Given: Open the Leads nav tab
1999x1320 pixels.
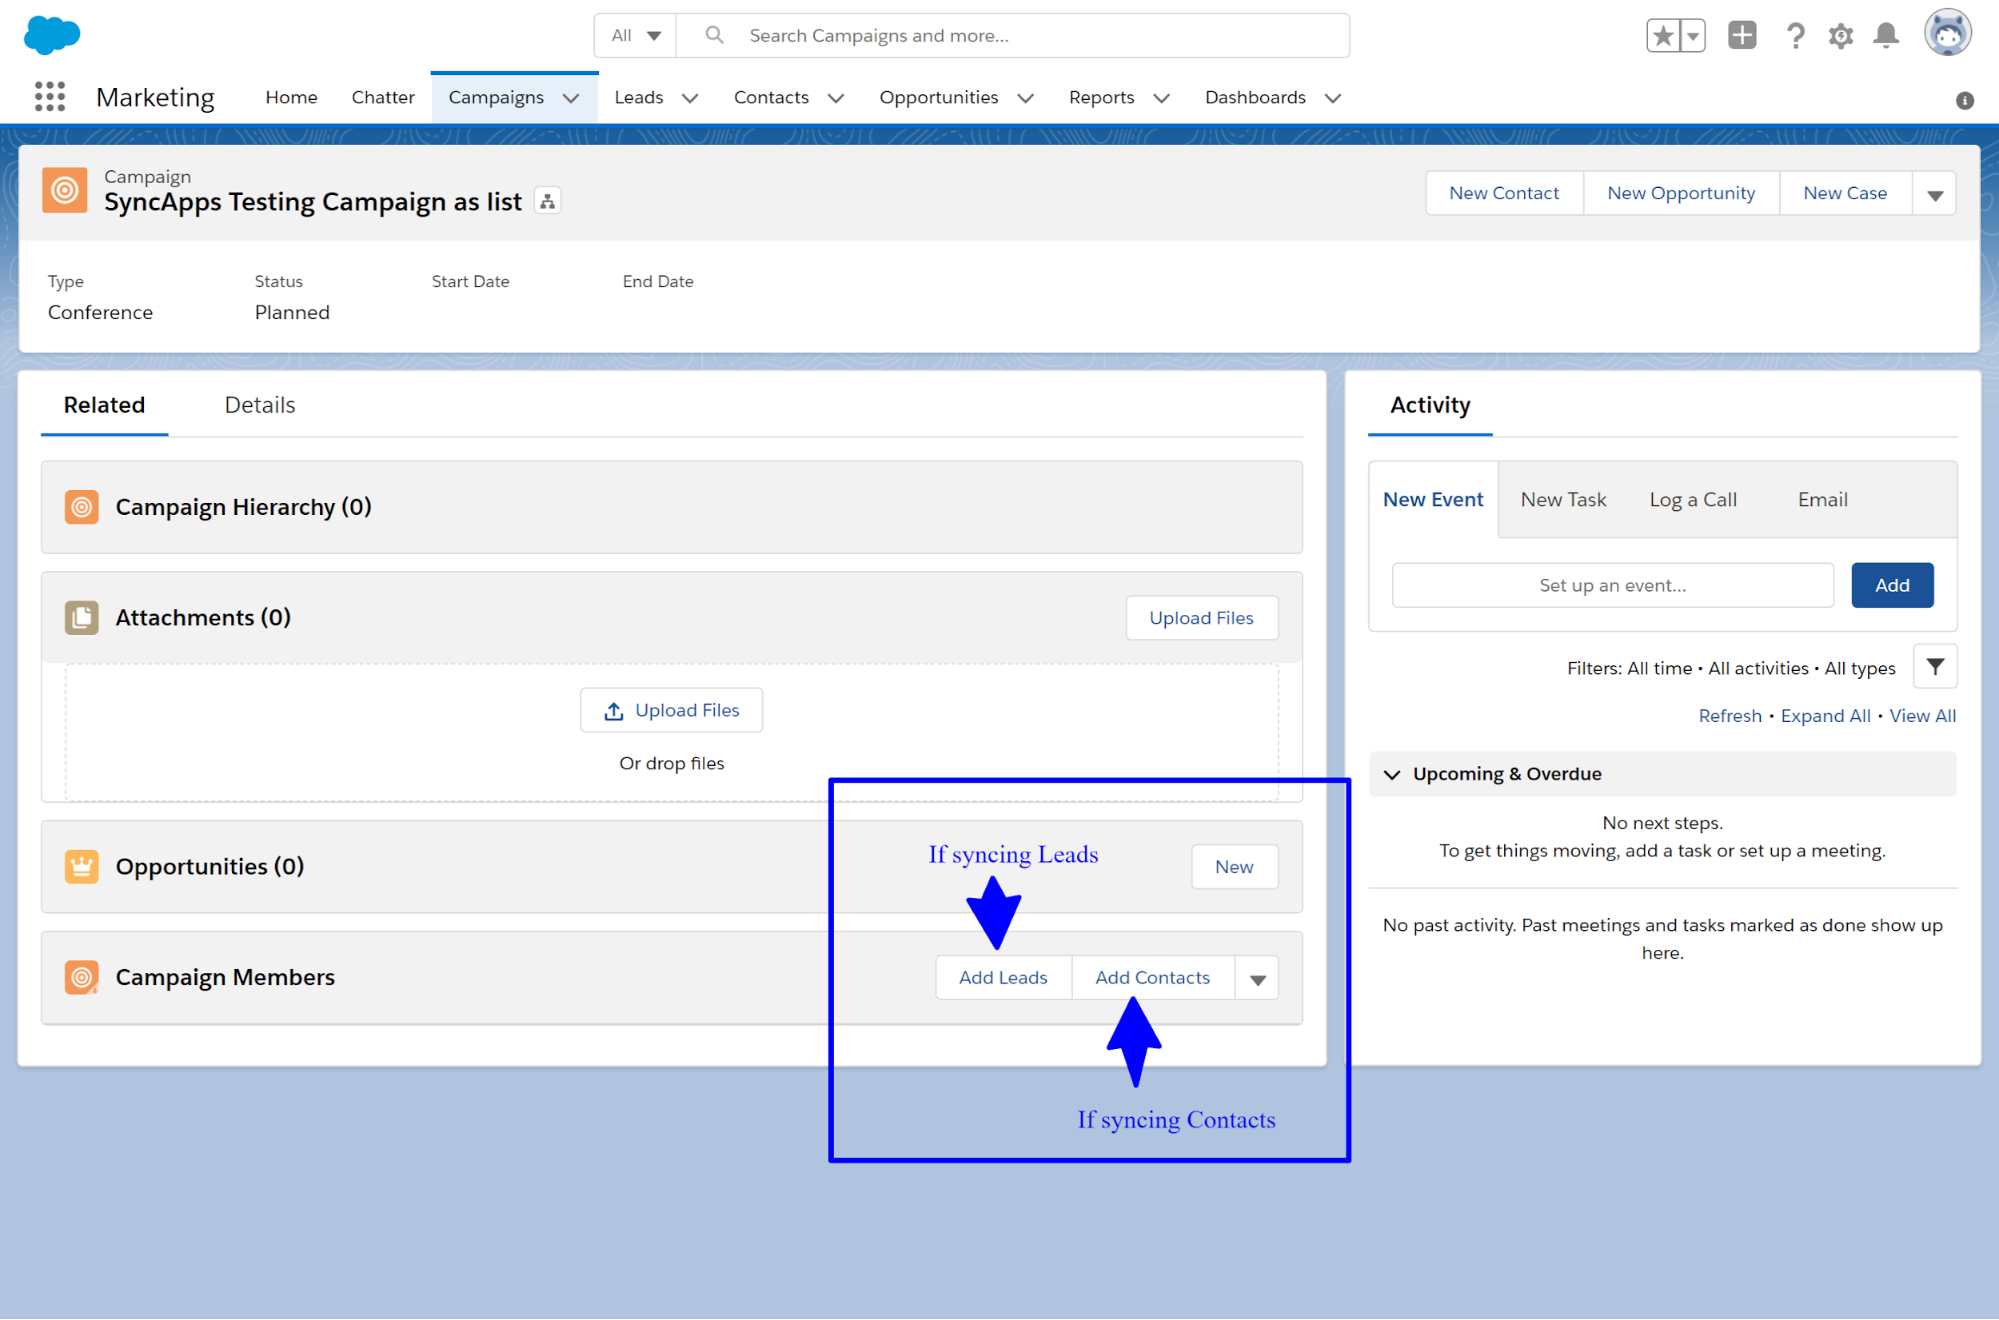Looking at the screenshot, I should 639,97.
